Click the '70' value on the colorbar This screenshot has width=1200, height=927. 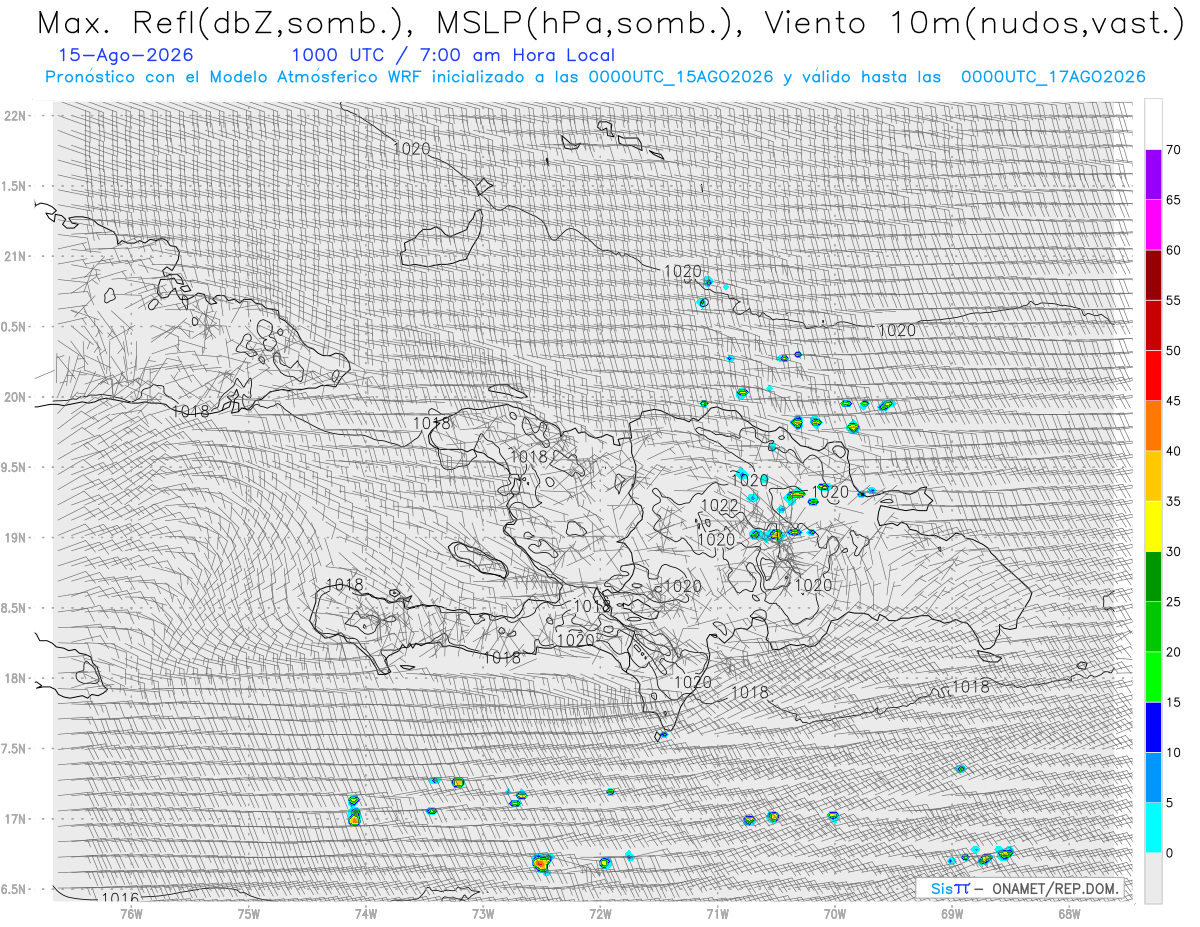pos(1173,150)
